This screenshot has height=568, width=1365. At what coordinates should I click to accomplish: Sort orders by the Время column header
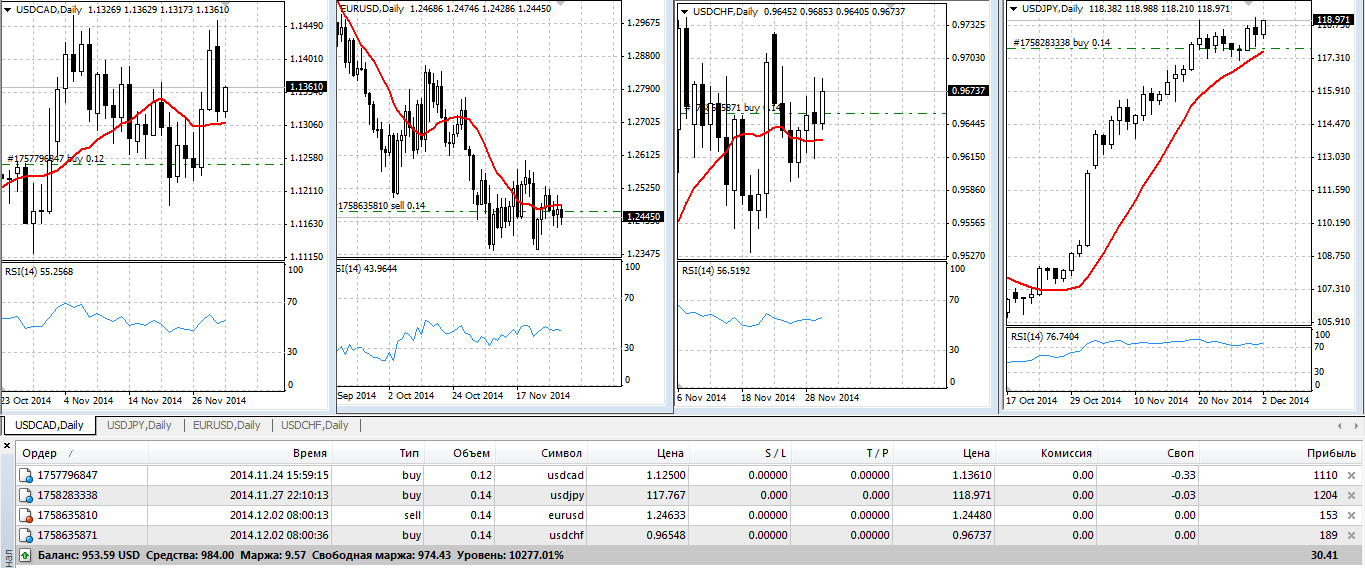[x=310, y=453]
